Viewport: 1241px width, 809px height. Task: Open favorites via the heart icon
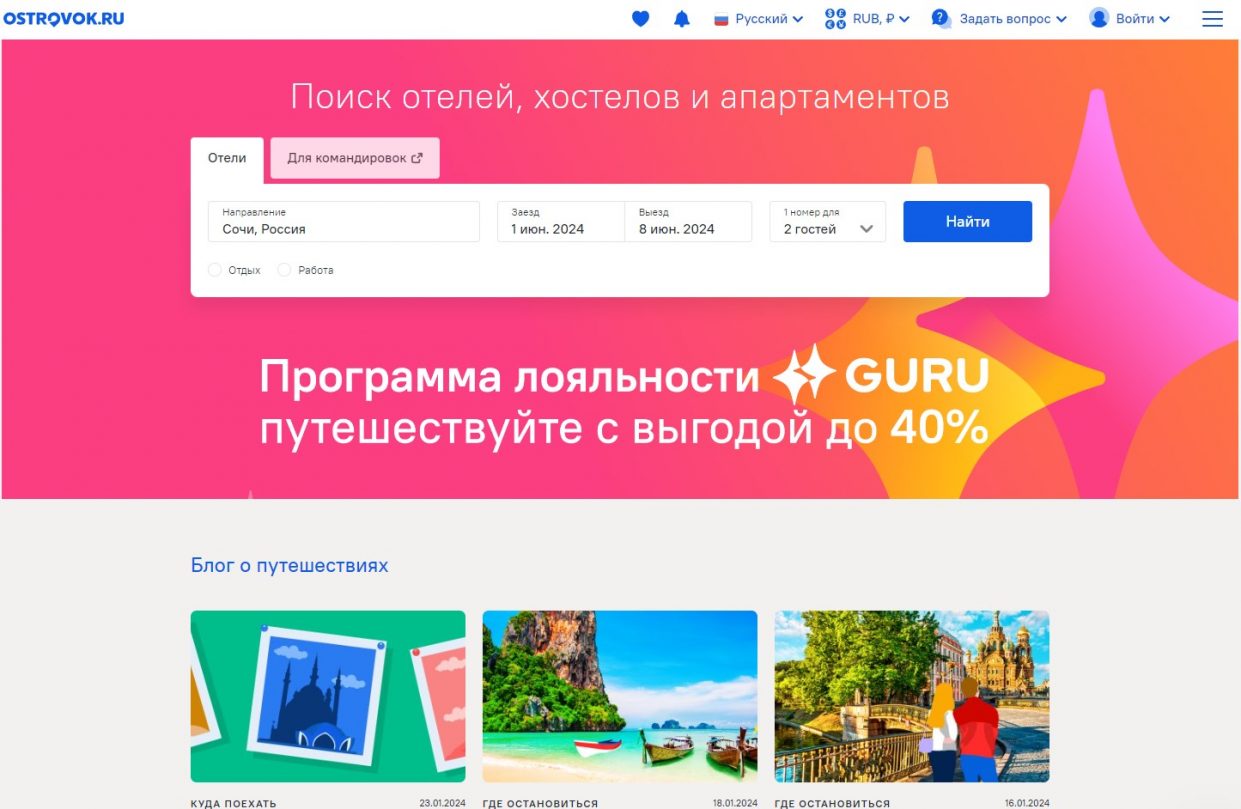(x=641, y=19)
